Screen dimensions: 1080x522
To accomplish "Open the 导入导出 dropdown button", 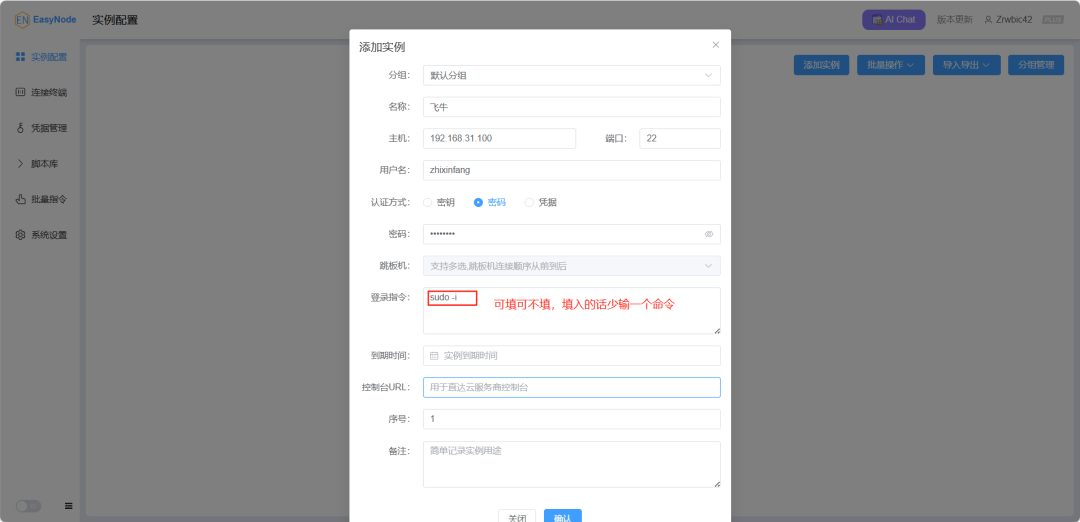I will point(966,65).
